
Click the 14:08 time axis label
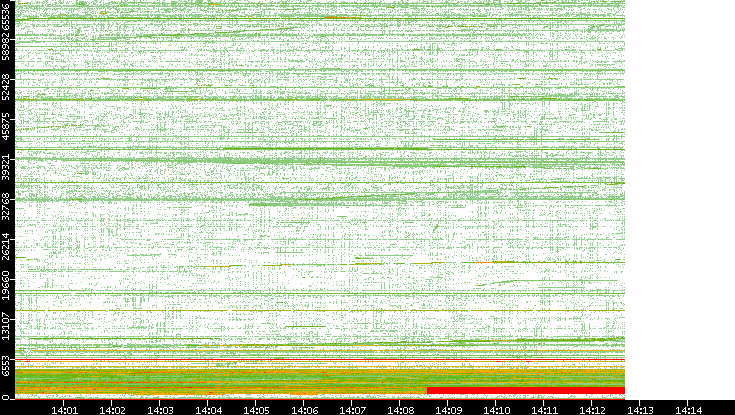pos(399,410)
